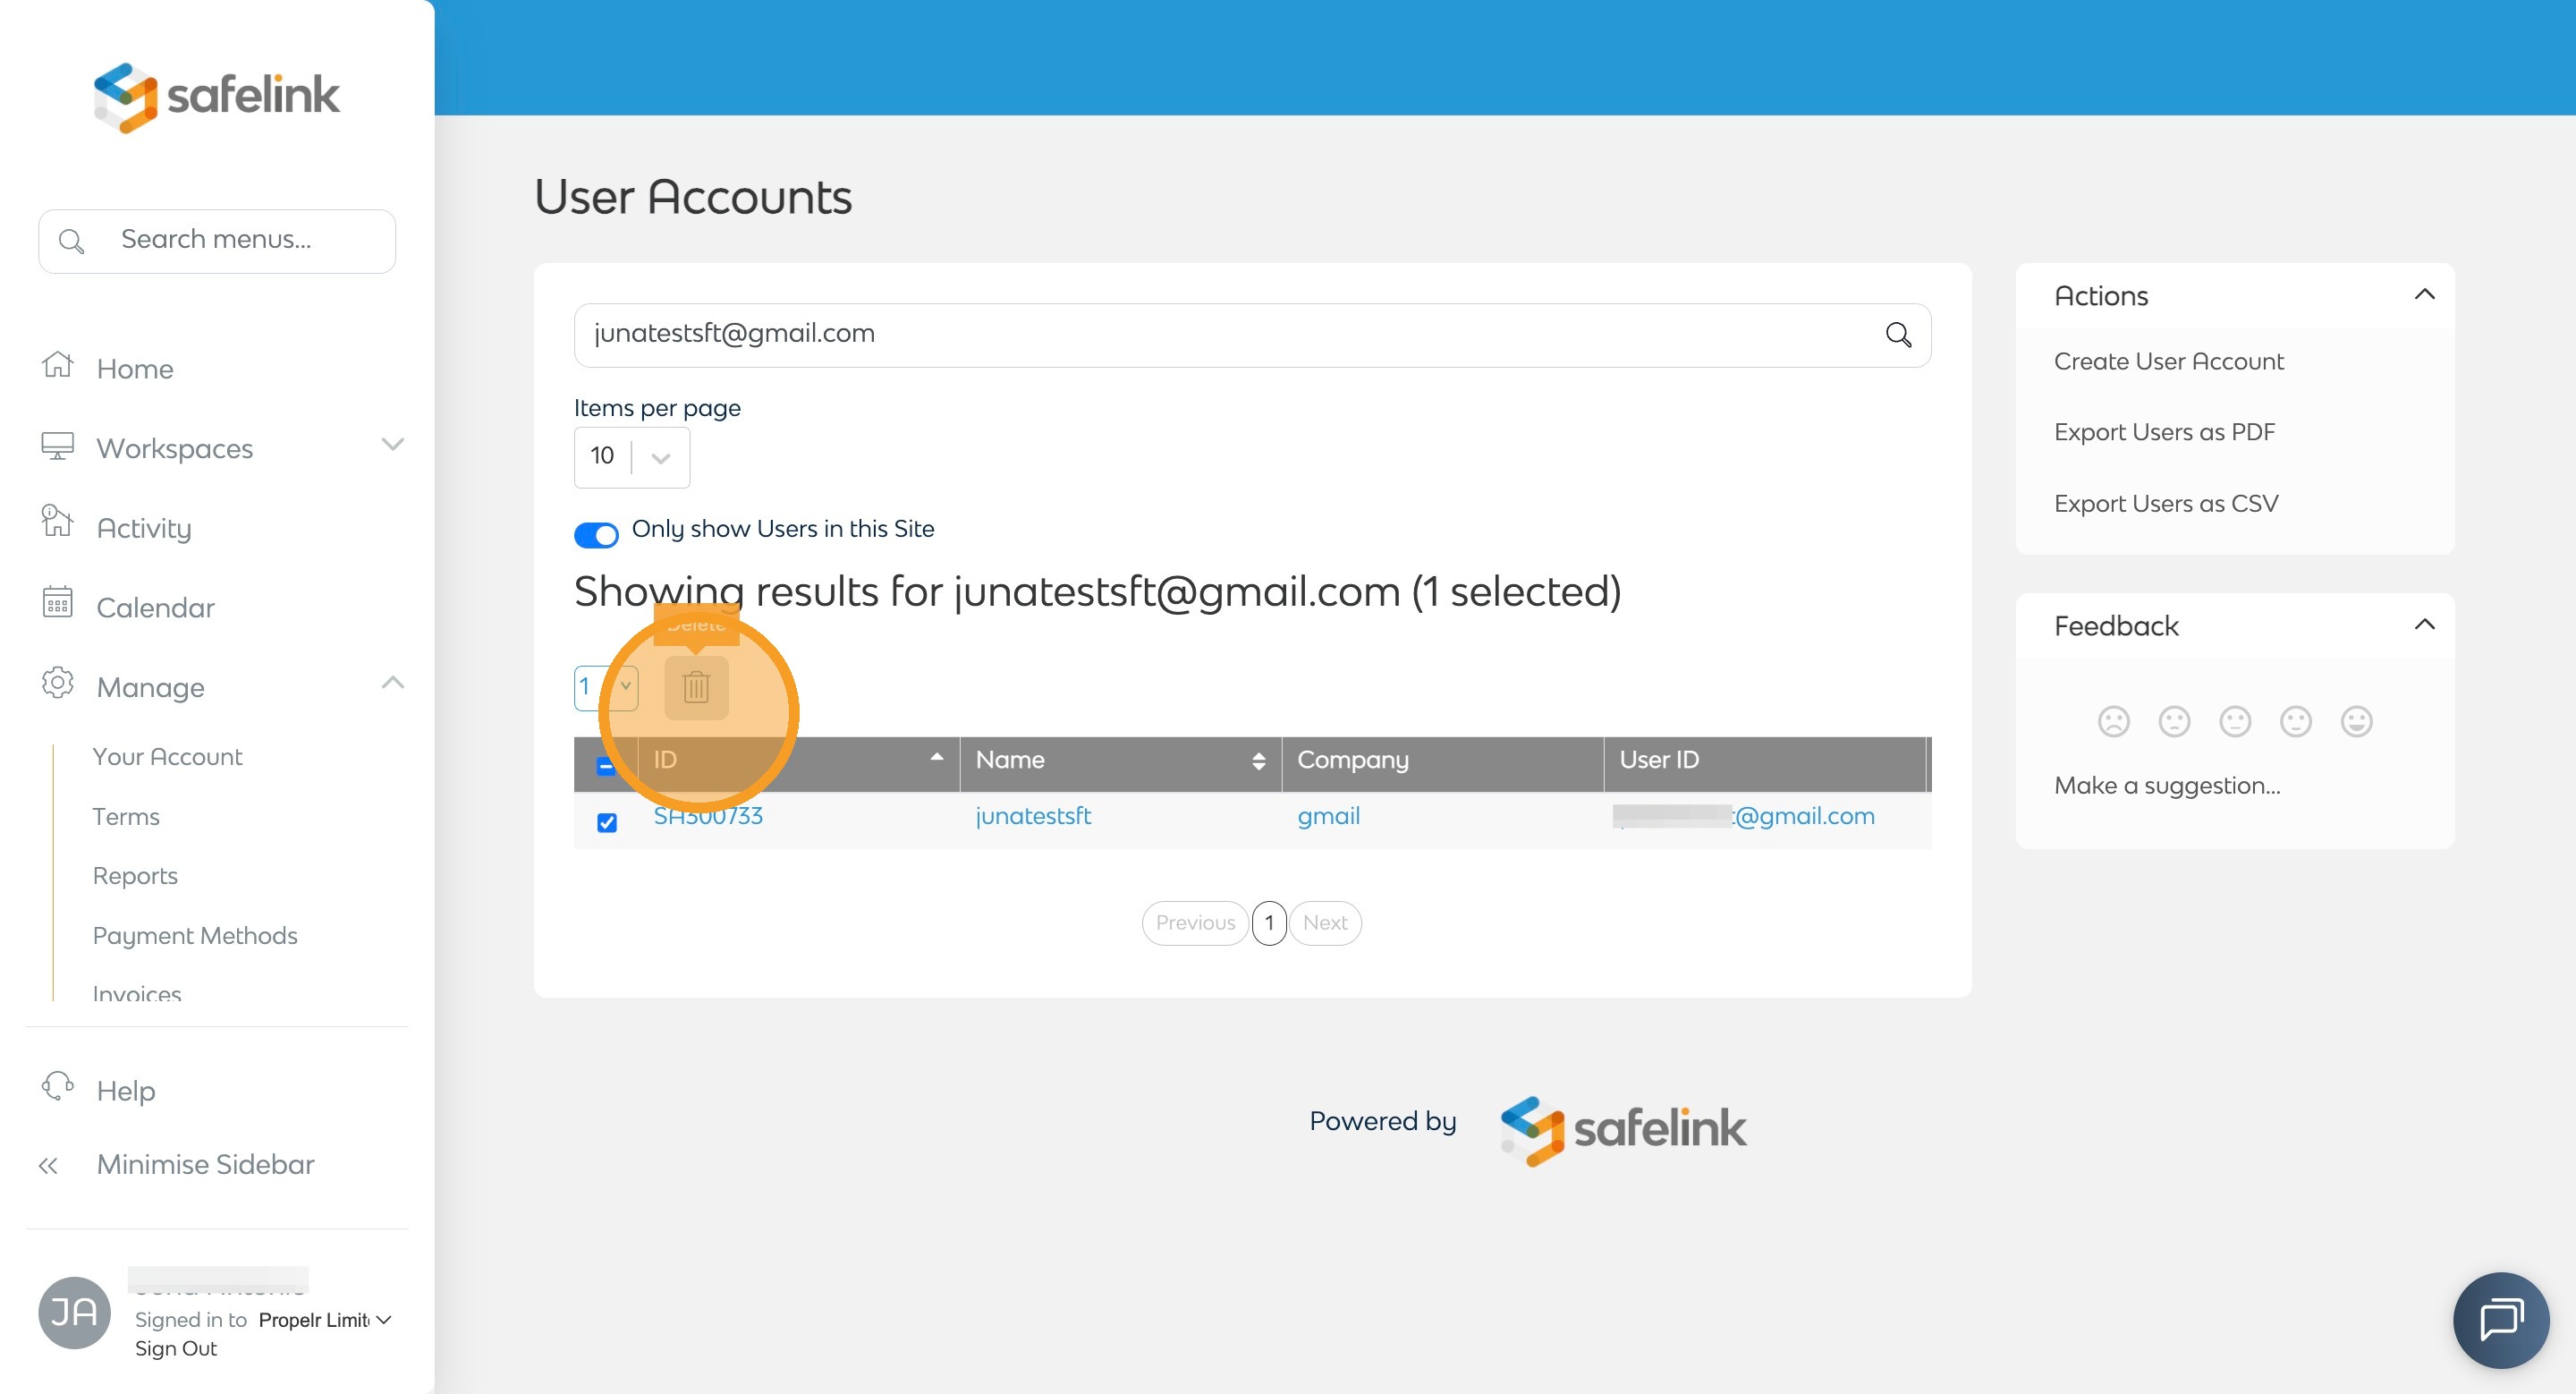Click the trash delete icon above table
The image size is (2576, 1394).
tap(696, 687)
